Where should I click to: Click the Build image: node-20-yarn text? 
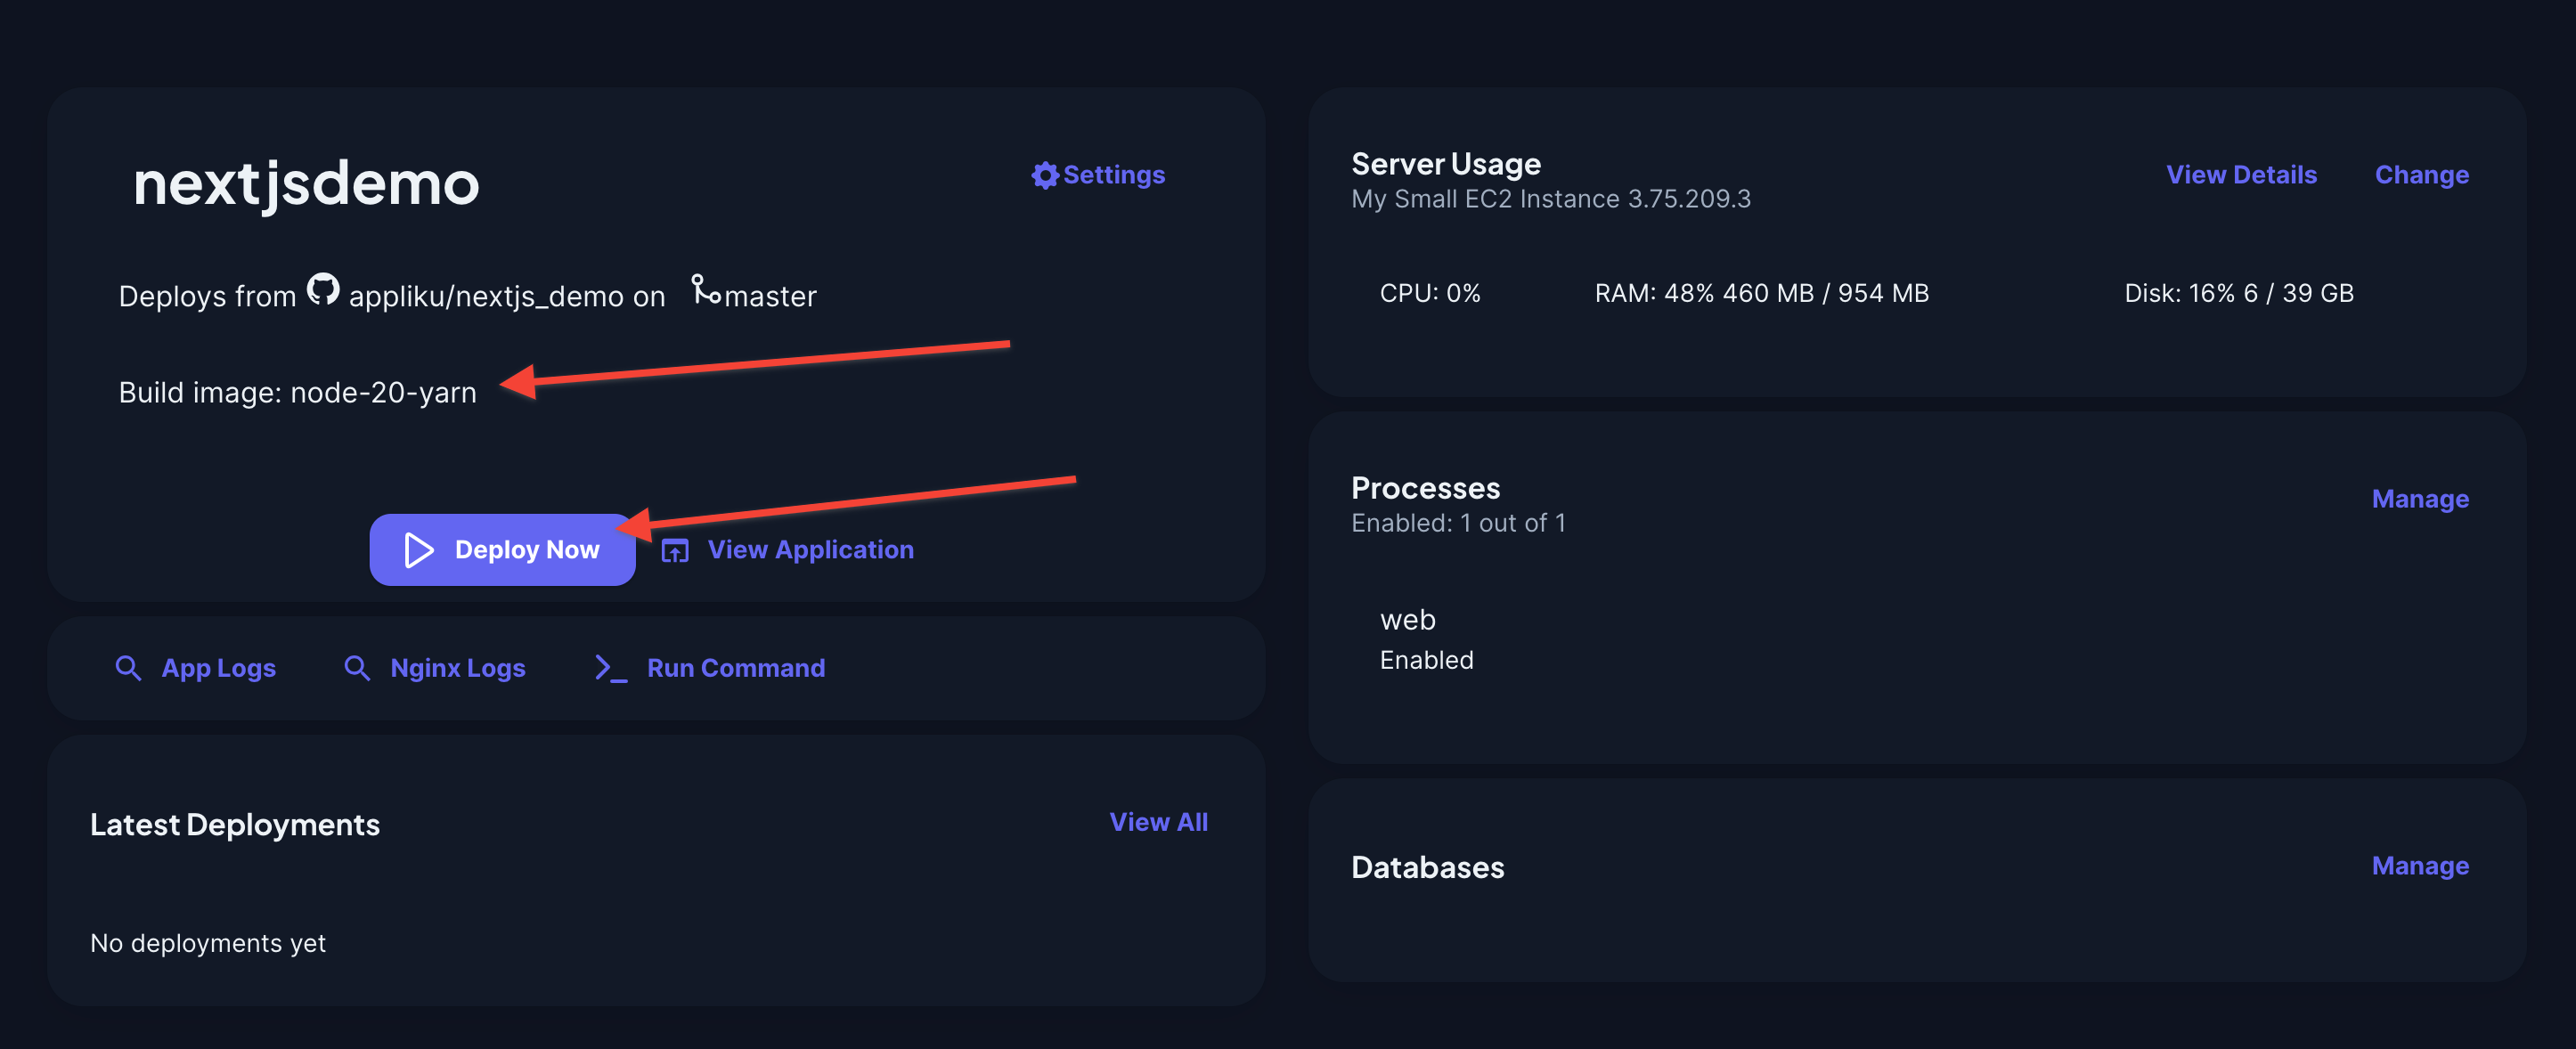click(x=298, y=393)
